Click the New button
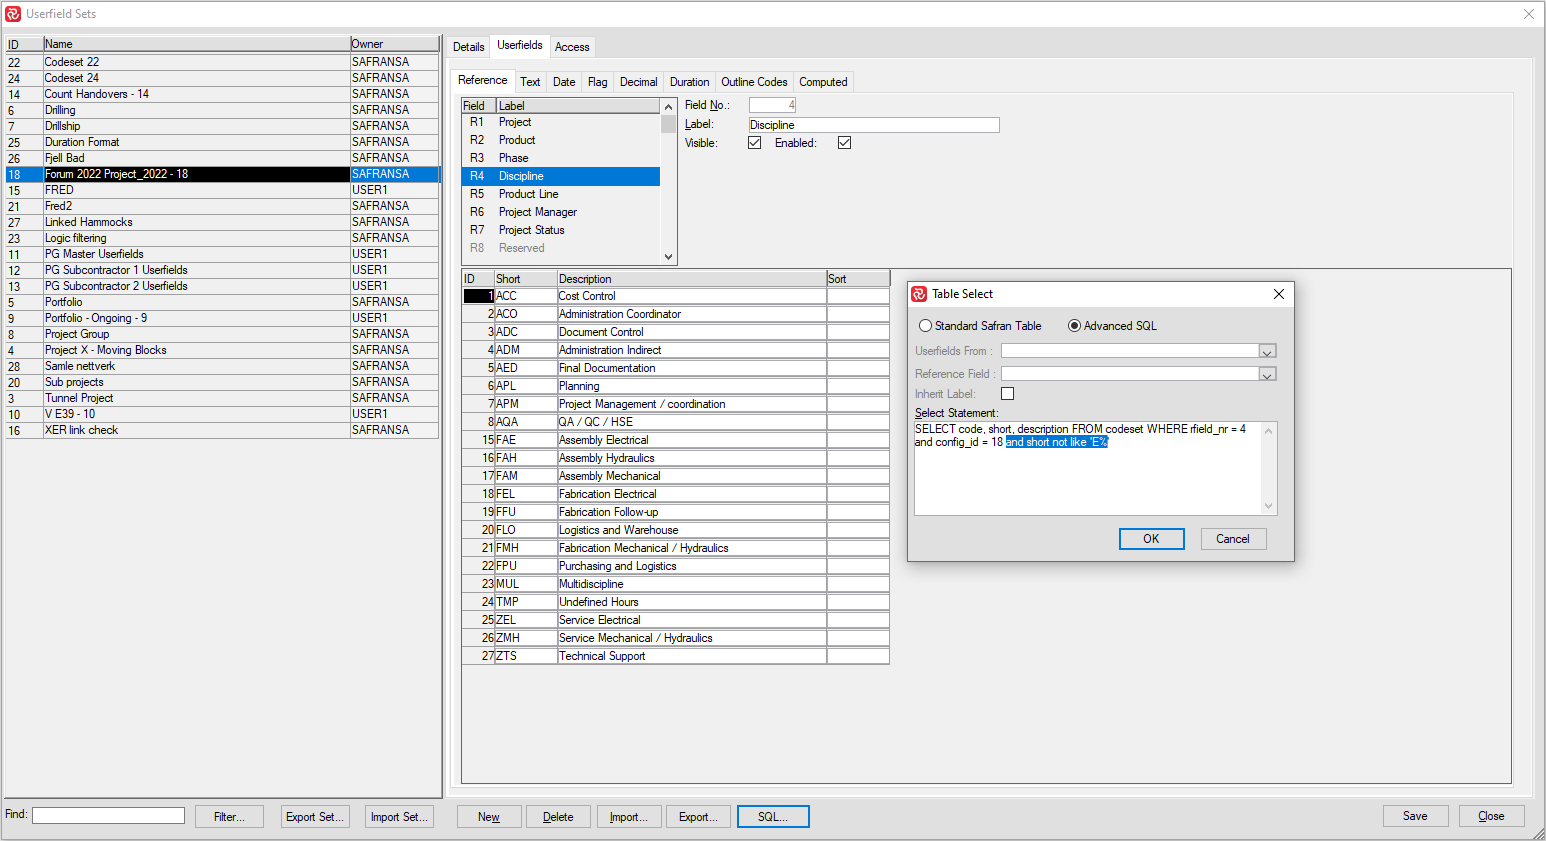 489,817
